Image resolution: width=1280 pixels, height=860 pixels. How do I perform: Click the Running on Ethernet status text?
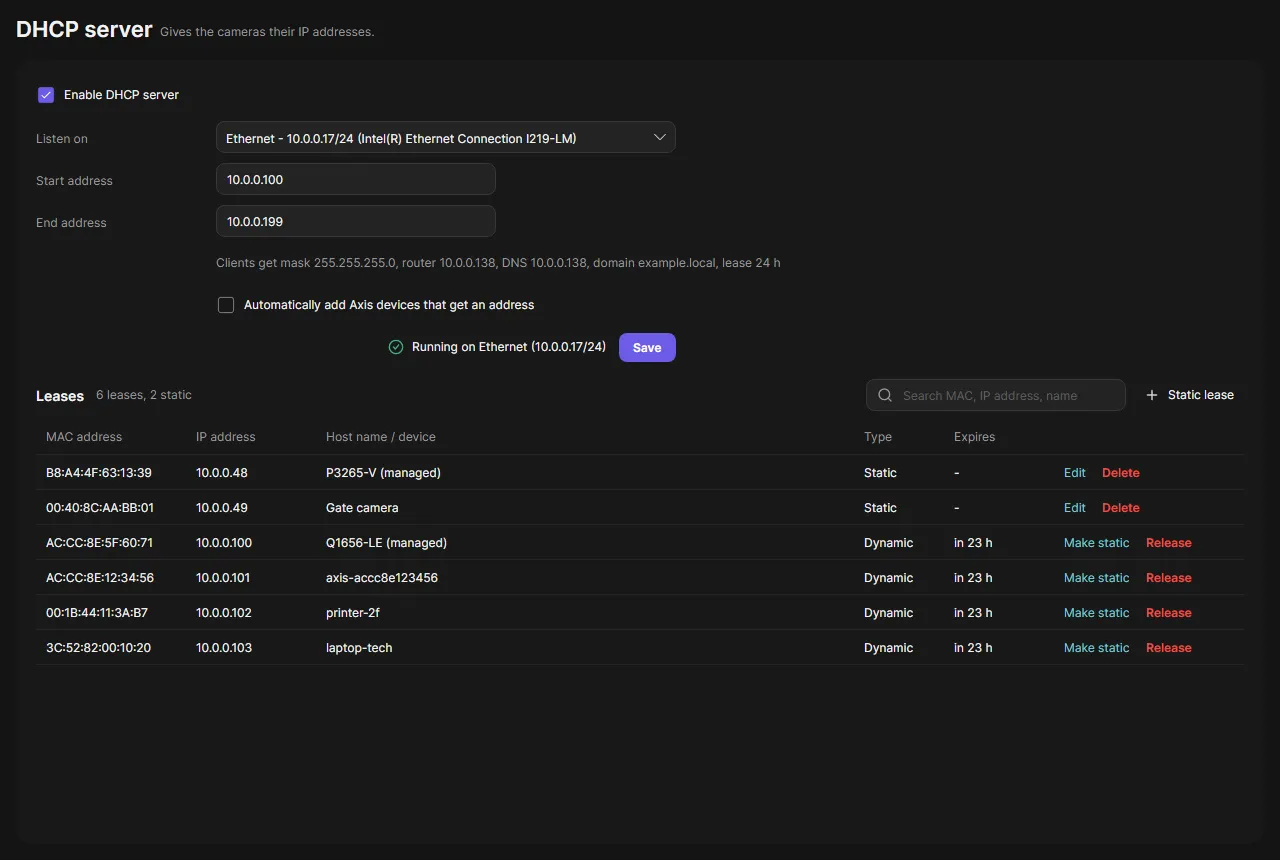pyautogui.click(x=509, y=347)
